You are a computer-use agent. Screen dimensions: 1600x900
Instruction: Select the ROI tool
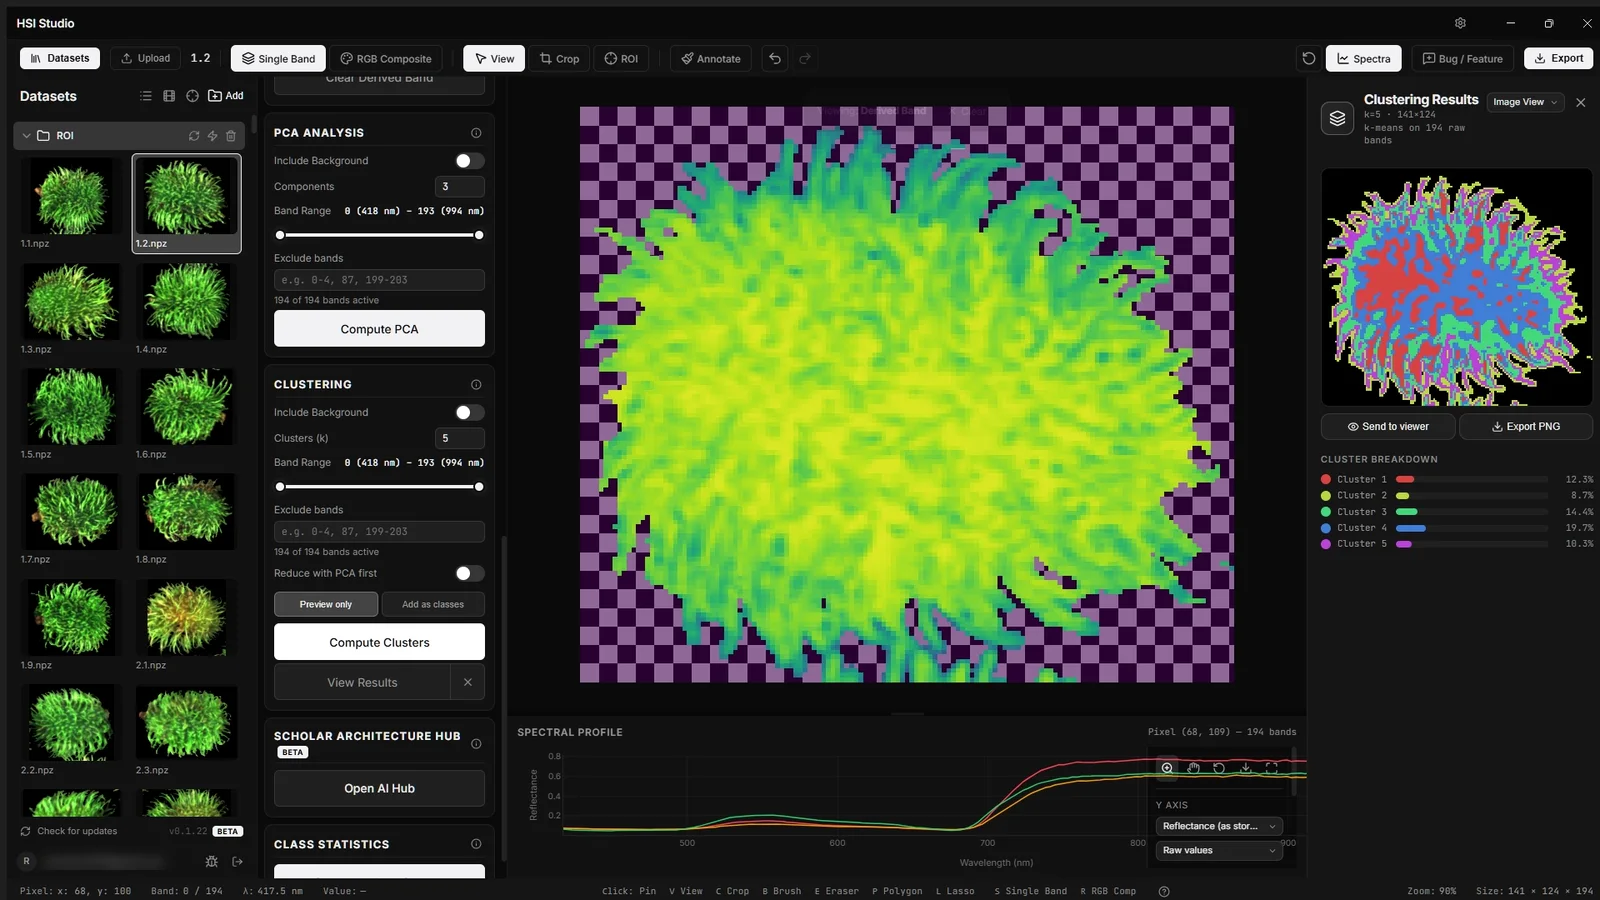(621, 58)
